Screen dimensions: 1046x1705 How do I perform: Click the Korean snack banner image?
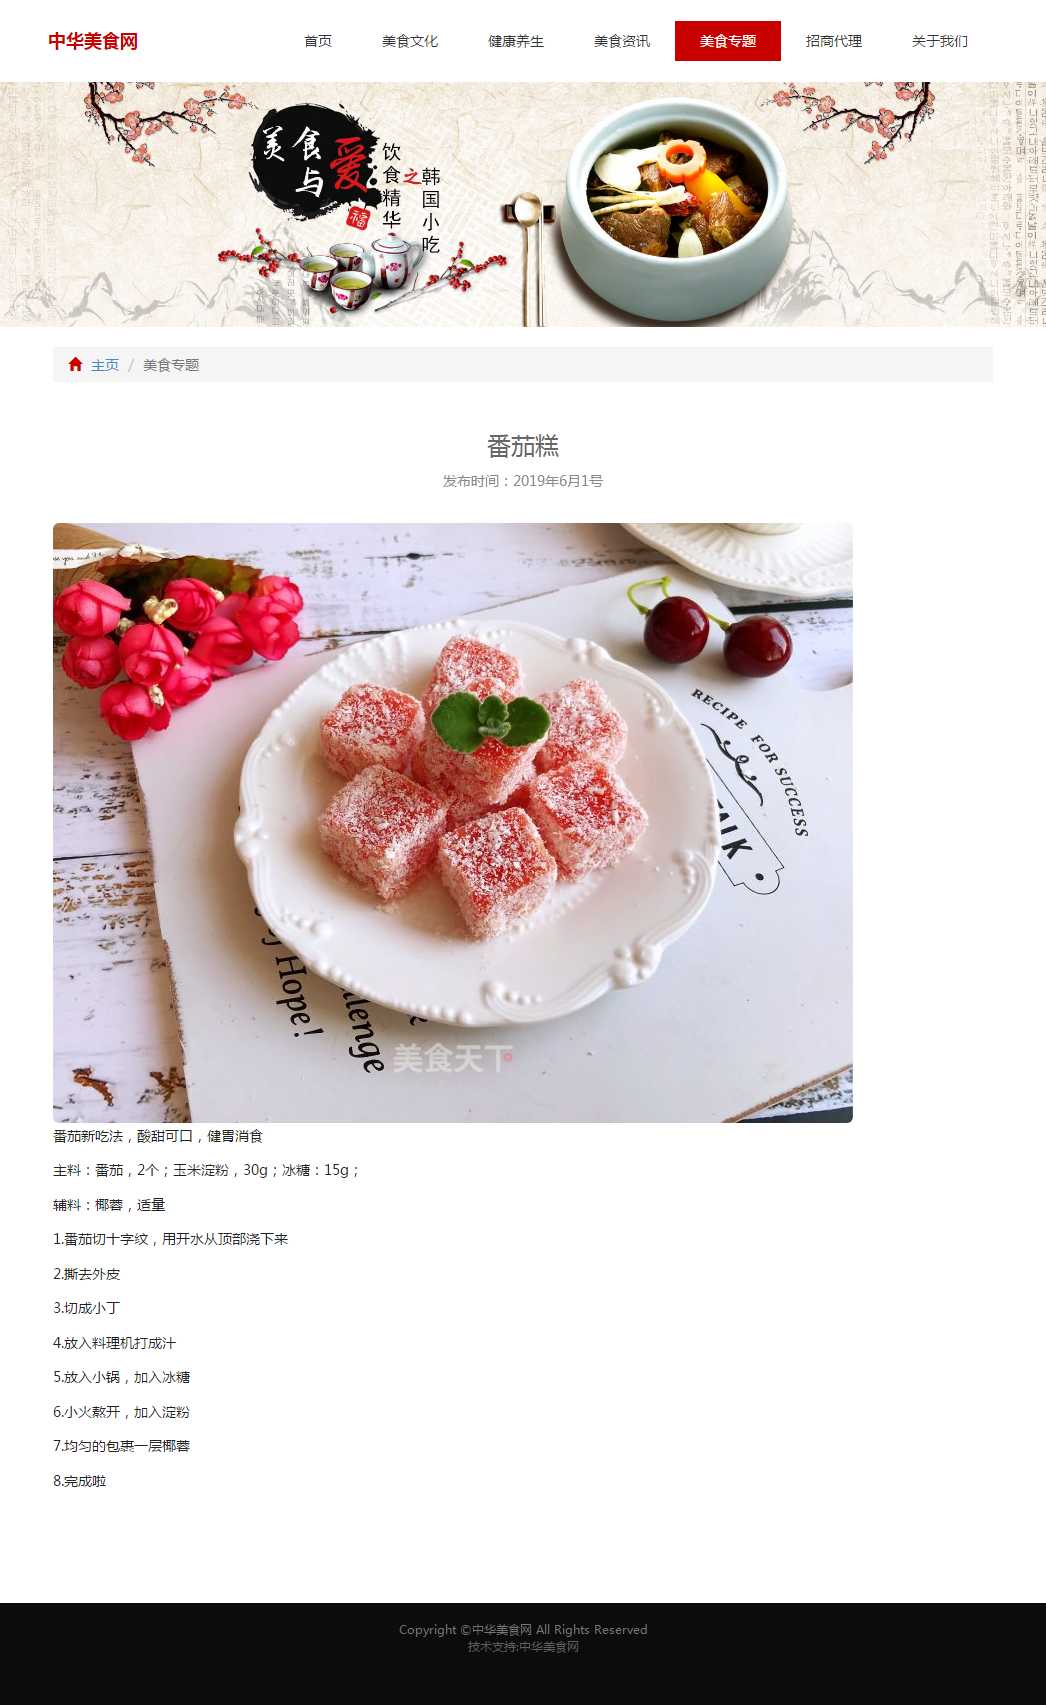523,204
